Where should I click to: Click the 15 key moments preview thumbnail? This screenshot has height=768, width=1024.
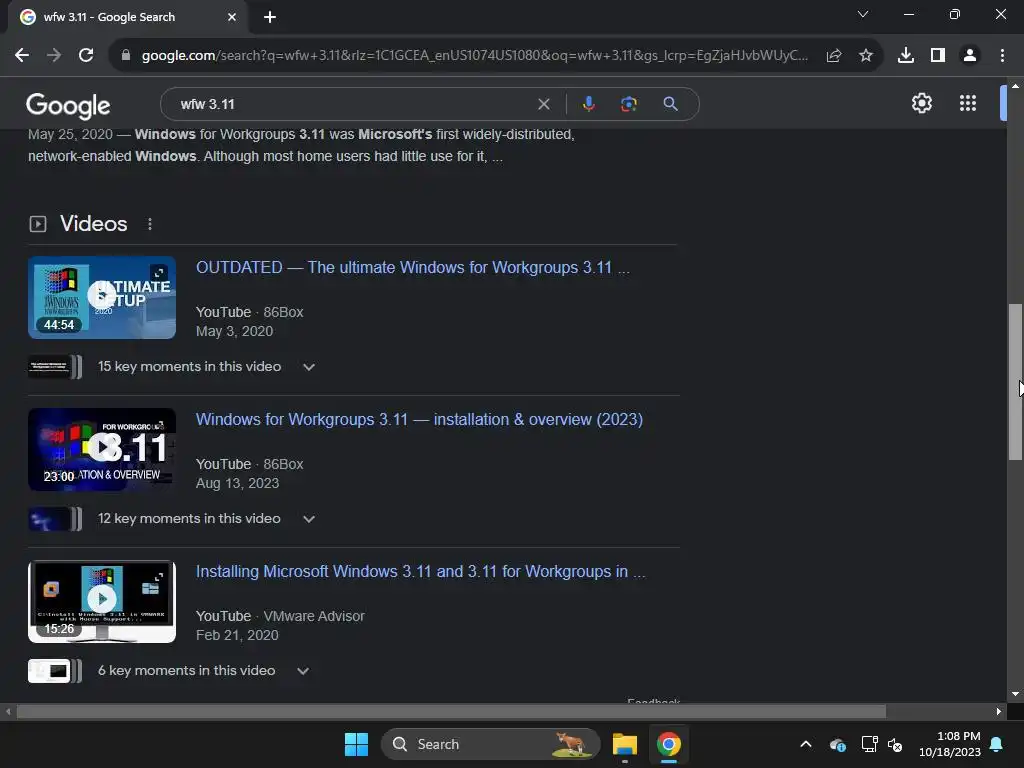pos(55,367)
